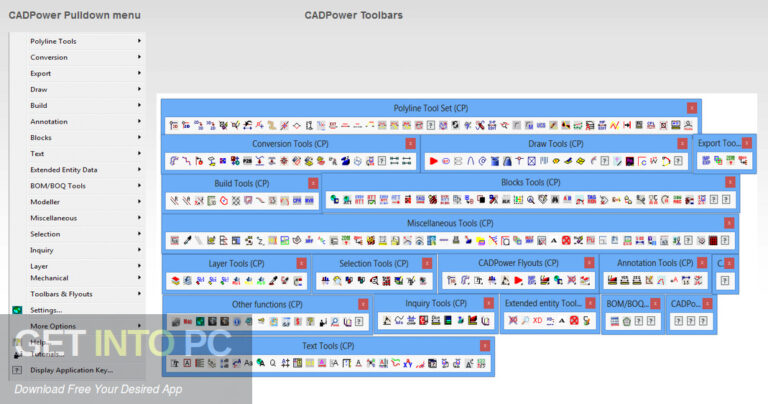Click the green overlapping squares icon in Export Tools
The height and width of the screenshot is (404, 768).
pos(718,161)
